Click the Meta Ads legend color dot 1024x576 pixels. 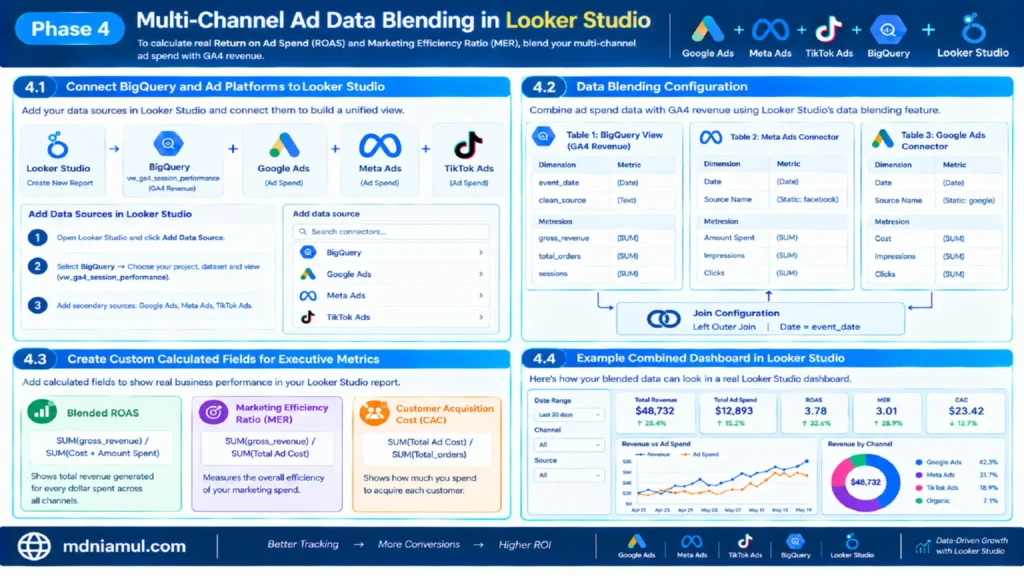[919, 475]
